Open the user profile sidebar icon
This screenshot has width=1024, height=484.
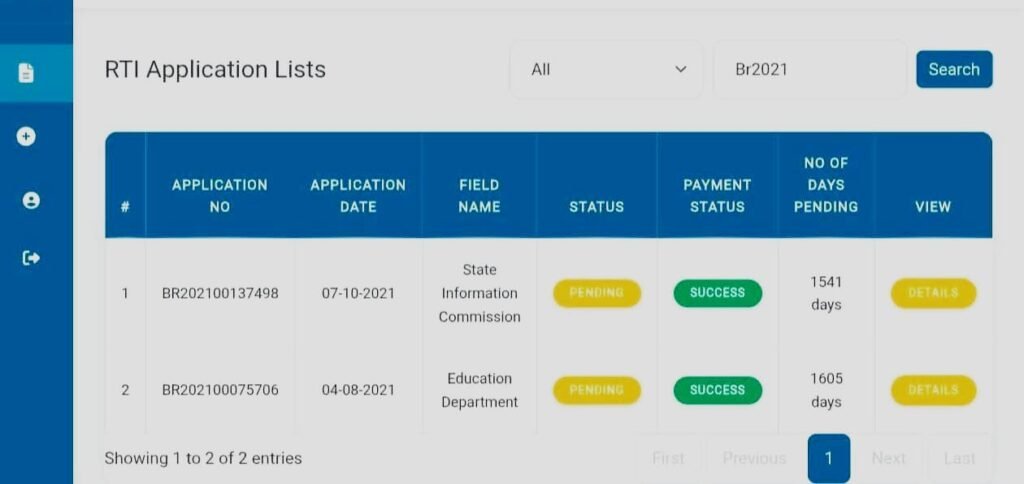(31, 200)
